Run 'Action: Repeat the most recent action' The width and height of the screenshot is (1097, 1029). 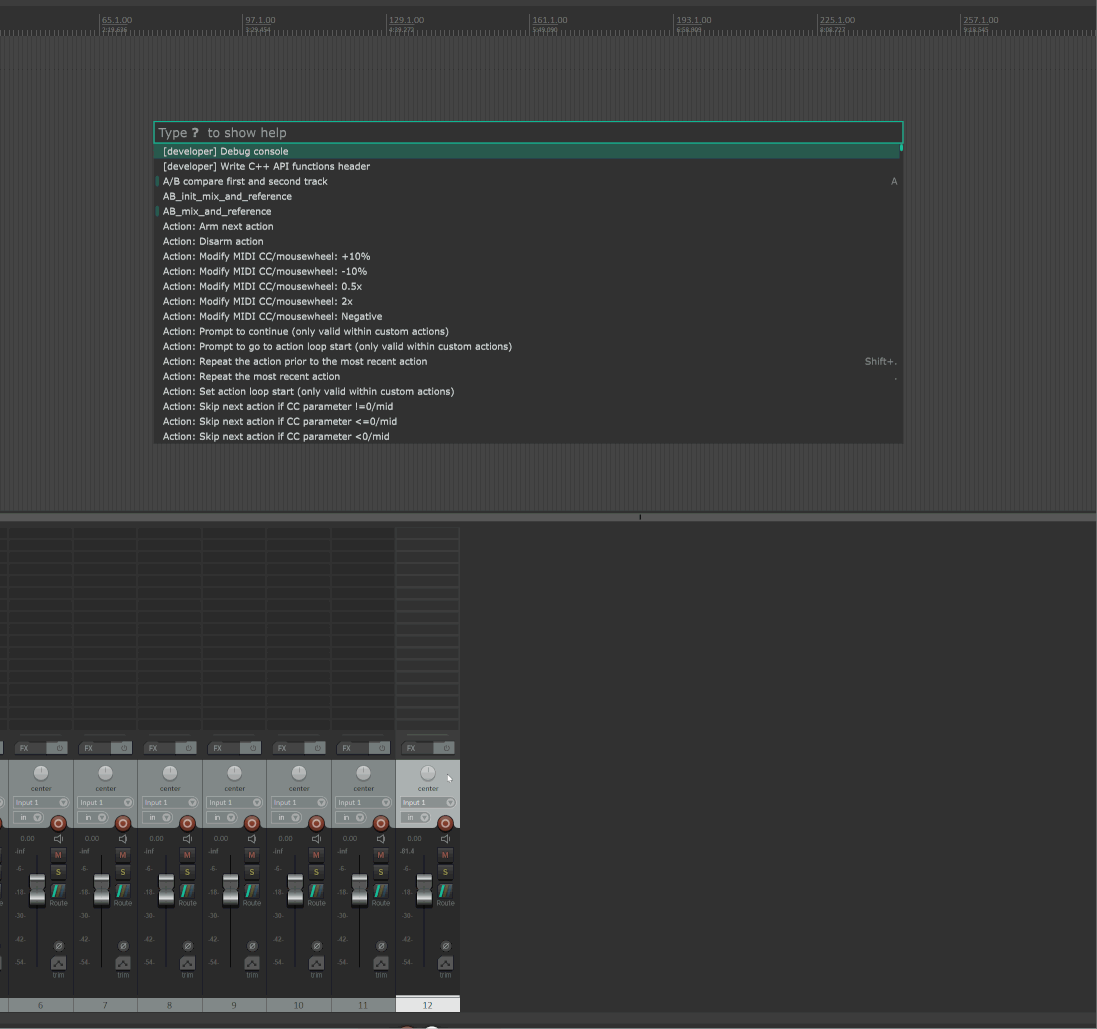pyautogui.click(x=251, y=377)
